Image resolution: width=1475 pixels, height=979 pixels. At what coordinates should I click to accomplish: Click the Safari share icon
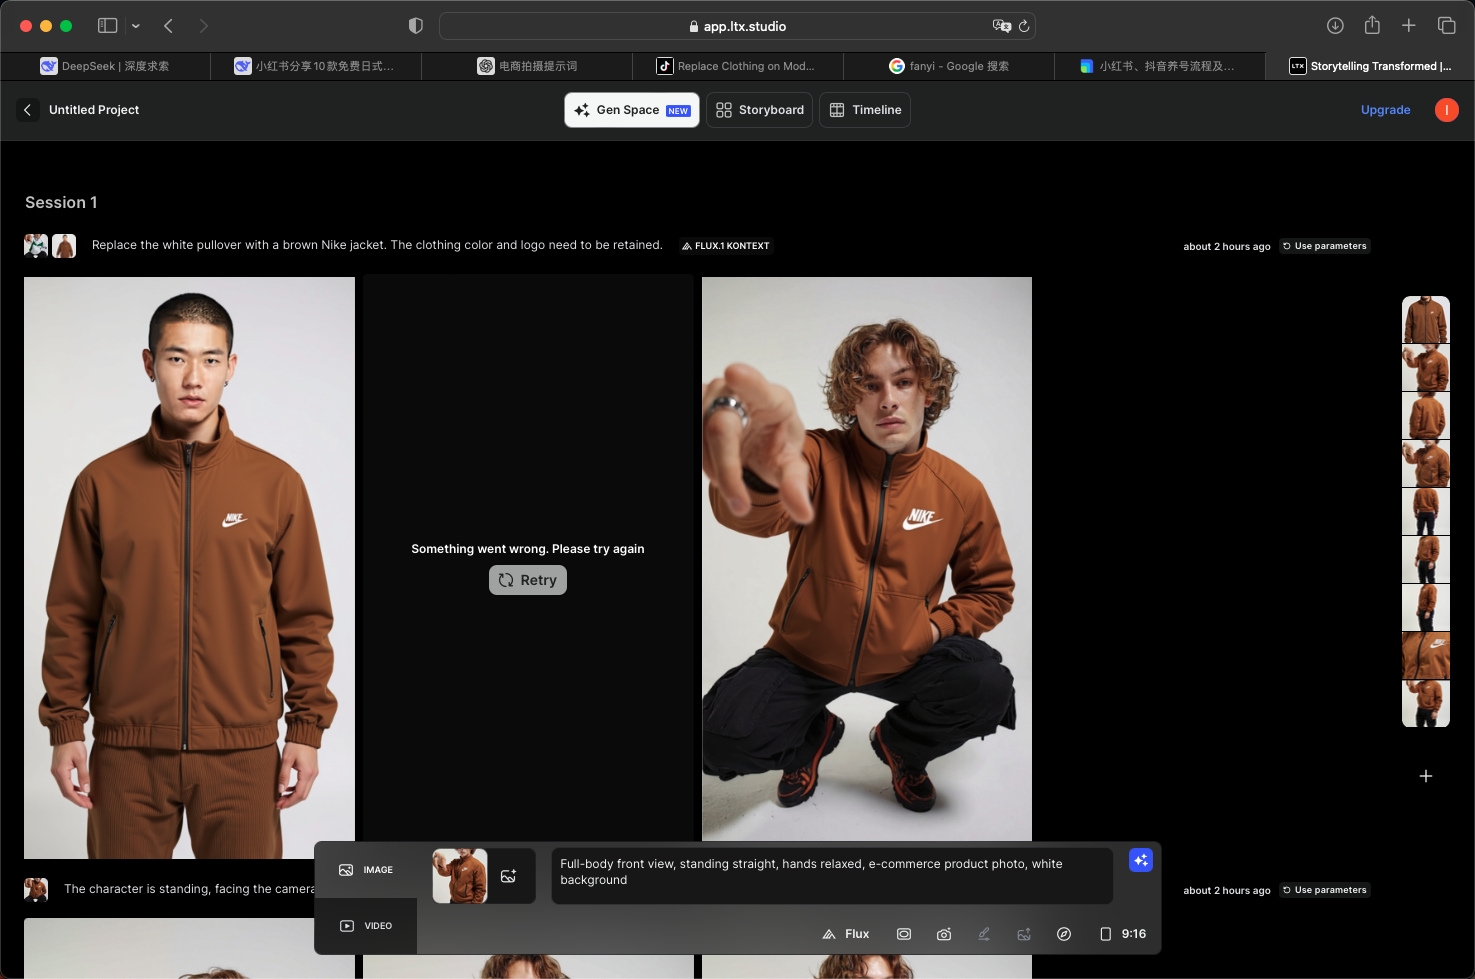(x=1372, y=26)
